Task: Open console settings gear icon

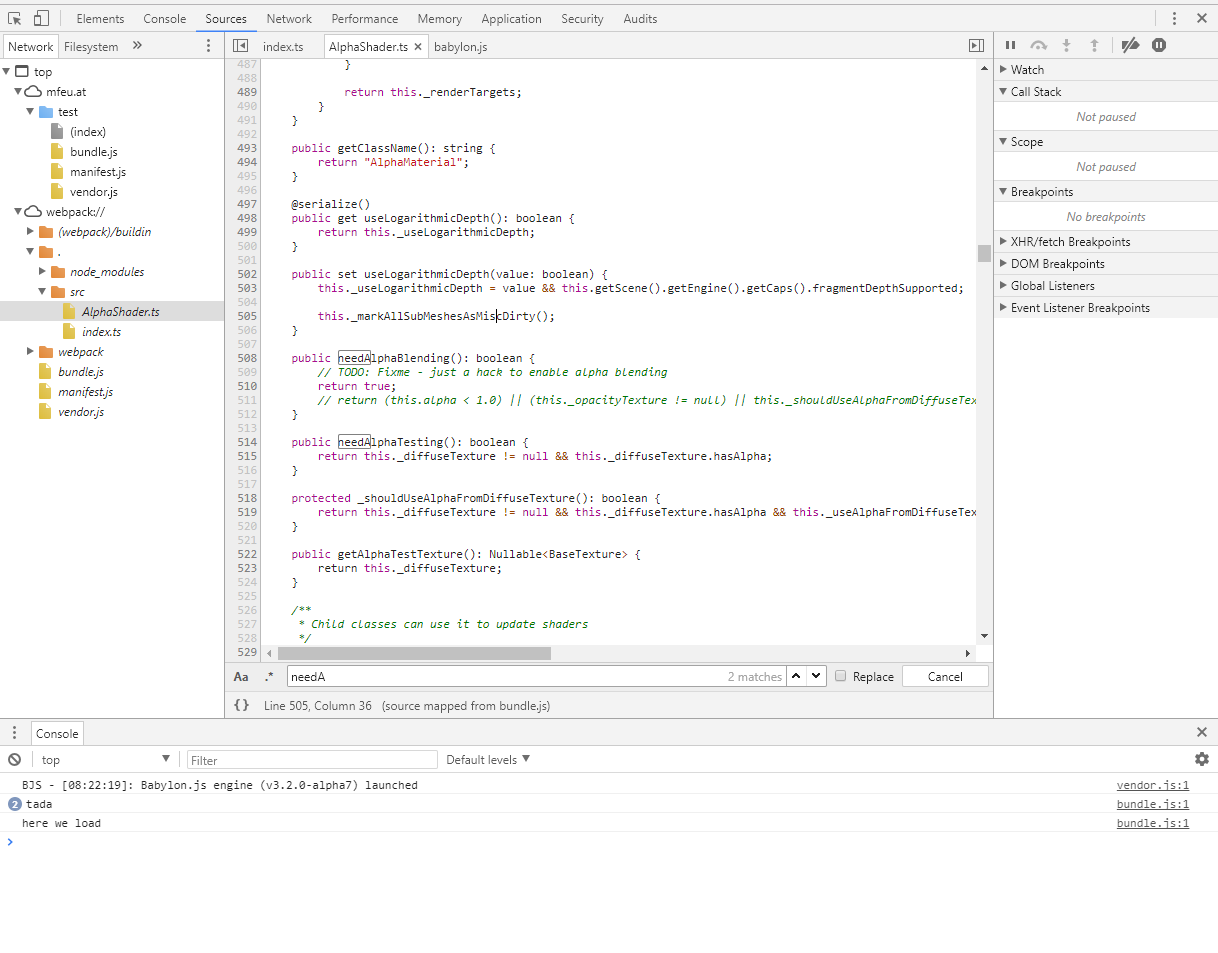Action: point(1201,759)
